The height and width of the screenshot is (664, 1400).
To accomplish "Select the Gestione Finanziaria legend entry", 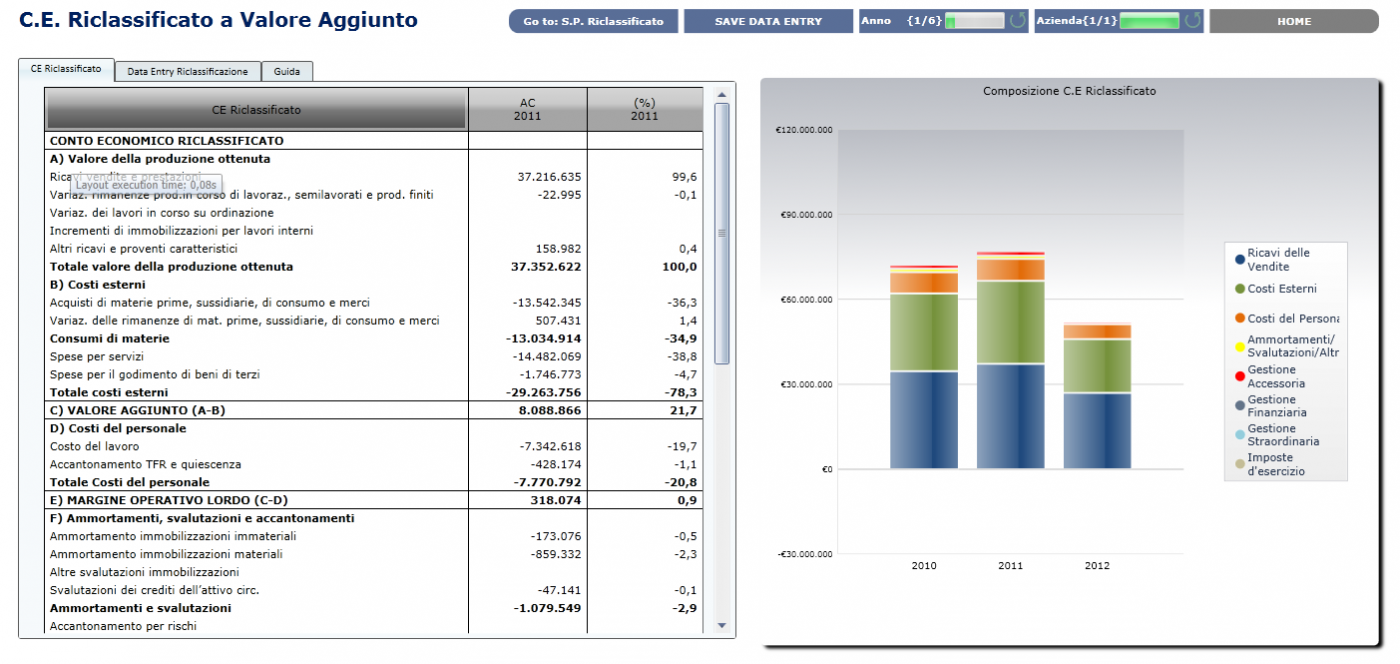I will coord(1271,405).
